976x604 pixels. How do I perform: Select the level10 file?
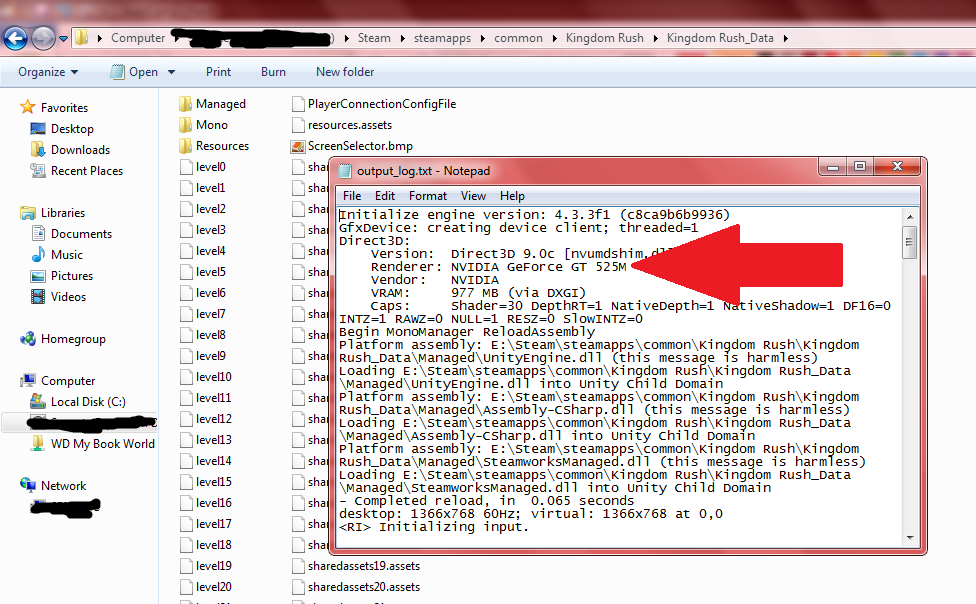click(x=206, y=377)
